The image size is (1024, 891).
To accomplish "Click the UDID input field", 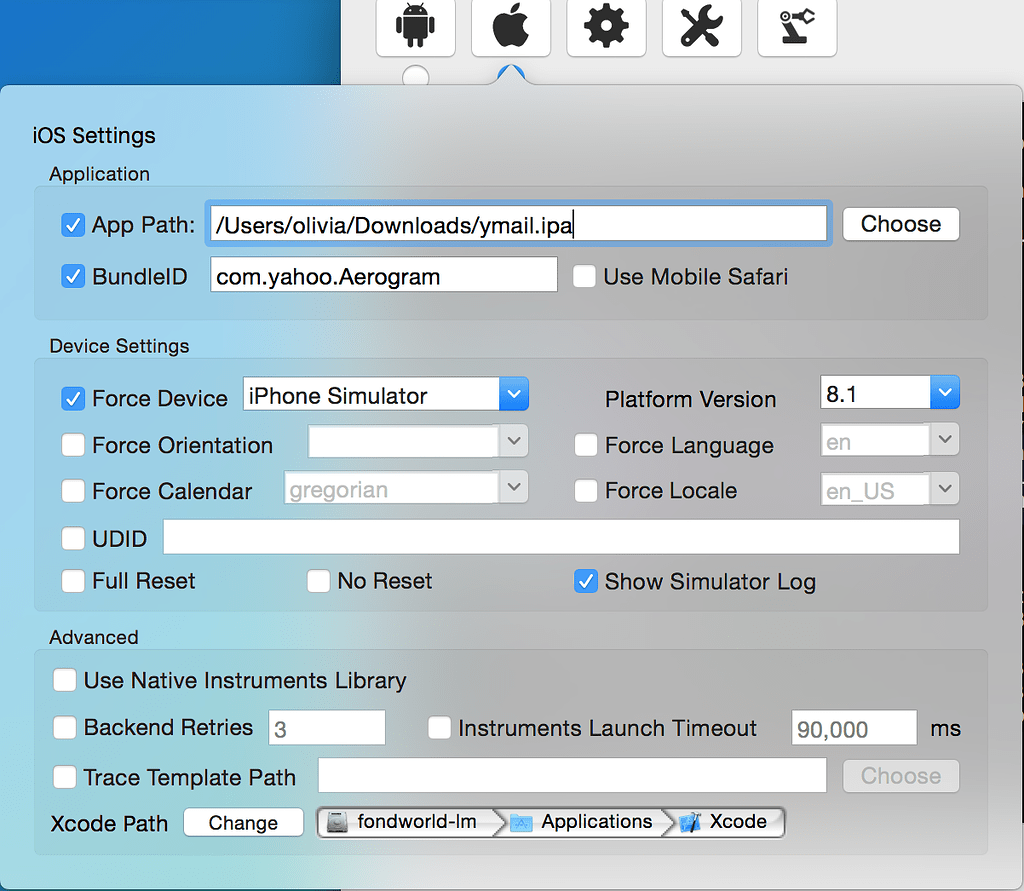I will click(562, 538).
